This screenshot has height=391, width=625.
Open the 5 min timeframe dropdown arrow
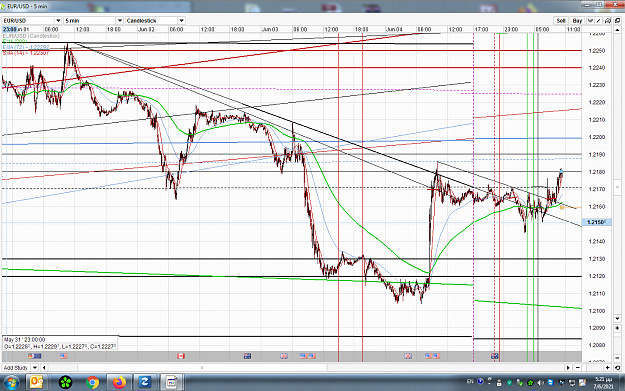(x=119, y=20)
